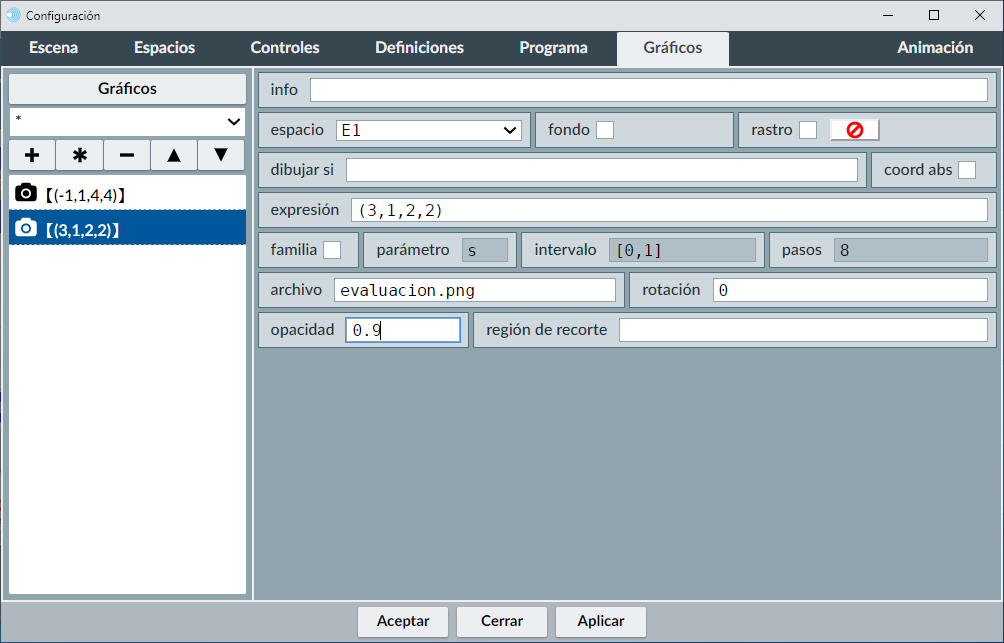Click camera icon of (3,1,2,2) graphic
1004x643 pixels.
click(27, 229)
